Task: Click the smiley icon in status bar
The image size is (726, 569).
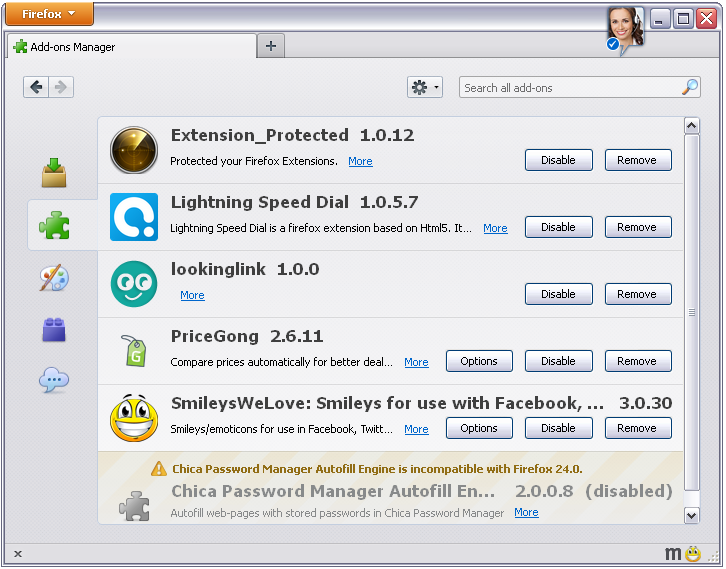Action: pos(693,554)
